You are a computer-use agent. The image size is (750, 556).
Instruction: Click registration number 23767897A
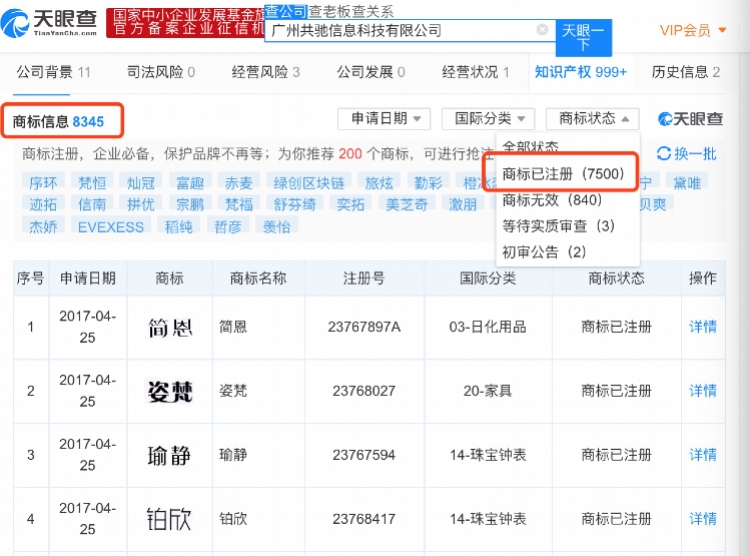point(364,327)
